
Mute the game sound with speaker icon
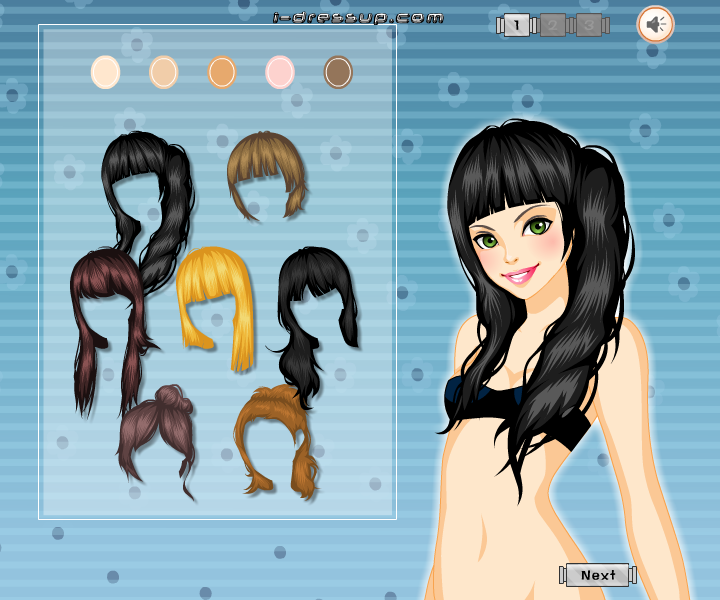pyautogui.click(x=655, y=24)
